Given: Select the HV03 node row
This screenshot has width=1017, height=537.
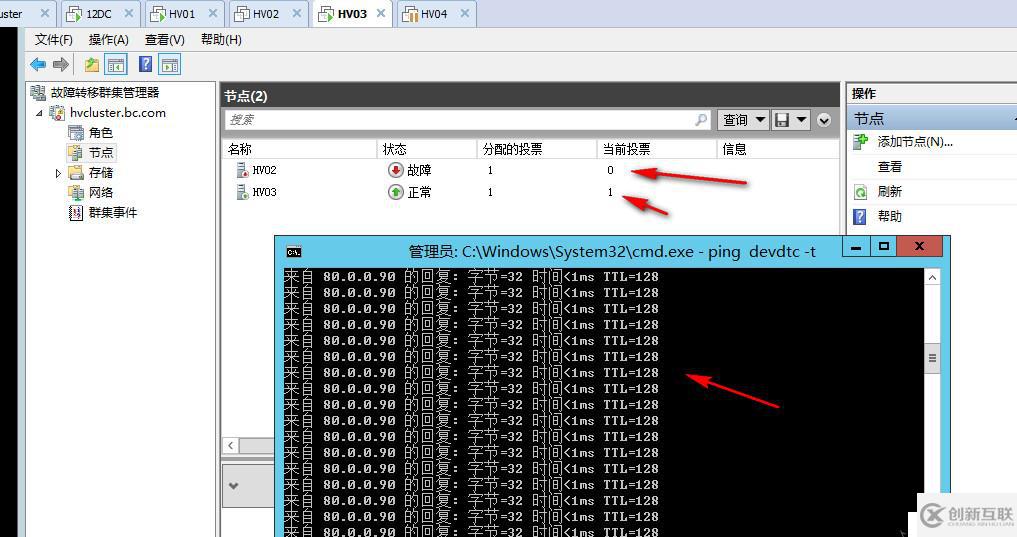Looking at the screenshot, I should click(532, 192).
